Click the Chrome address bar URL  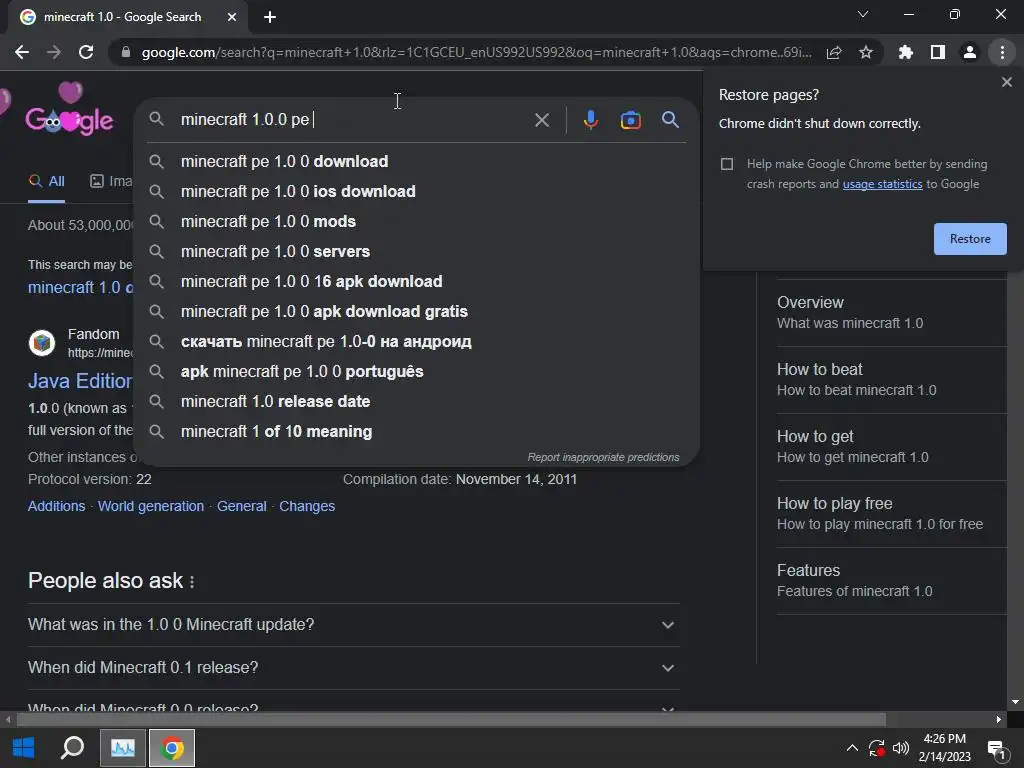477,52
